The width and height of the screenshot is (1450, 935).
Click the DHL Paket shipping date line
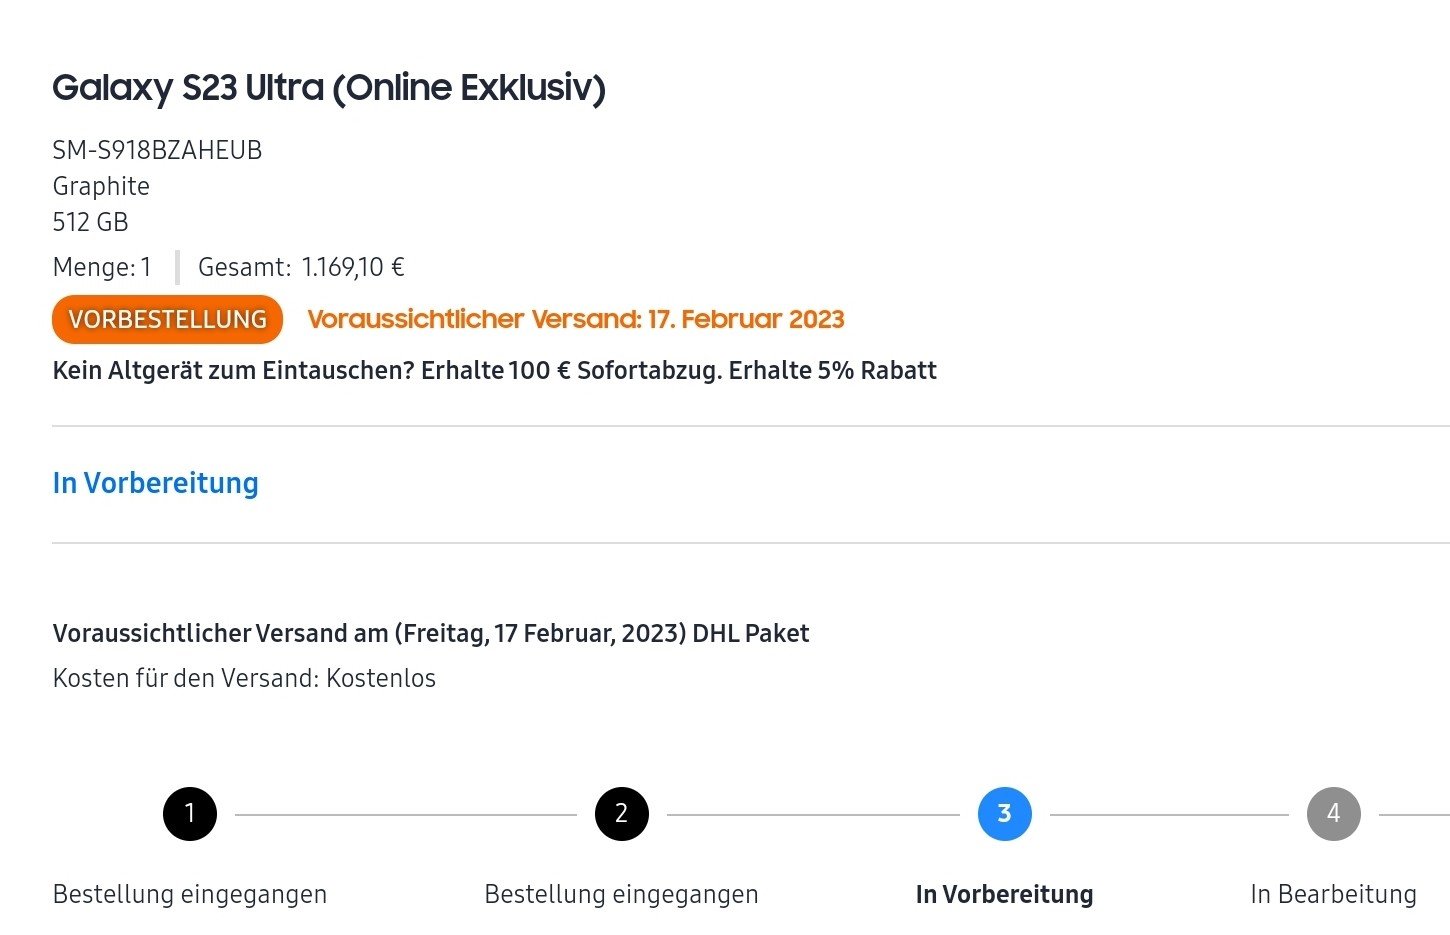tap(431, 633)
